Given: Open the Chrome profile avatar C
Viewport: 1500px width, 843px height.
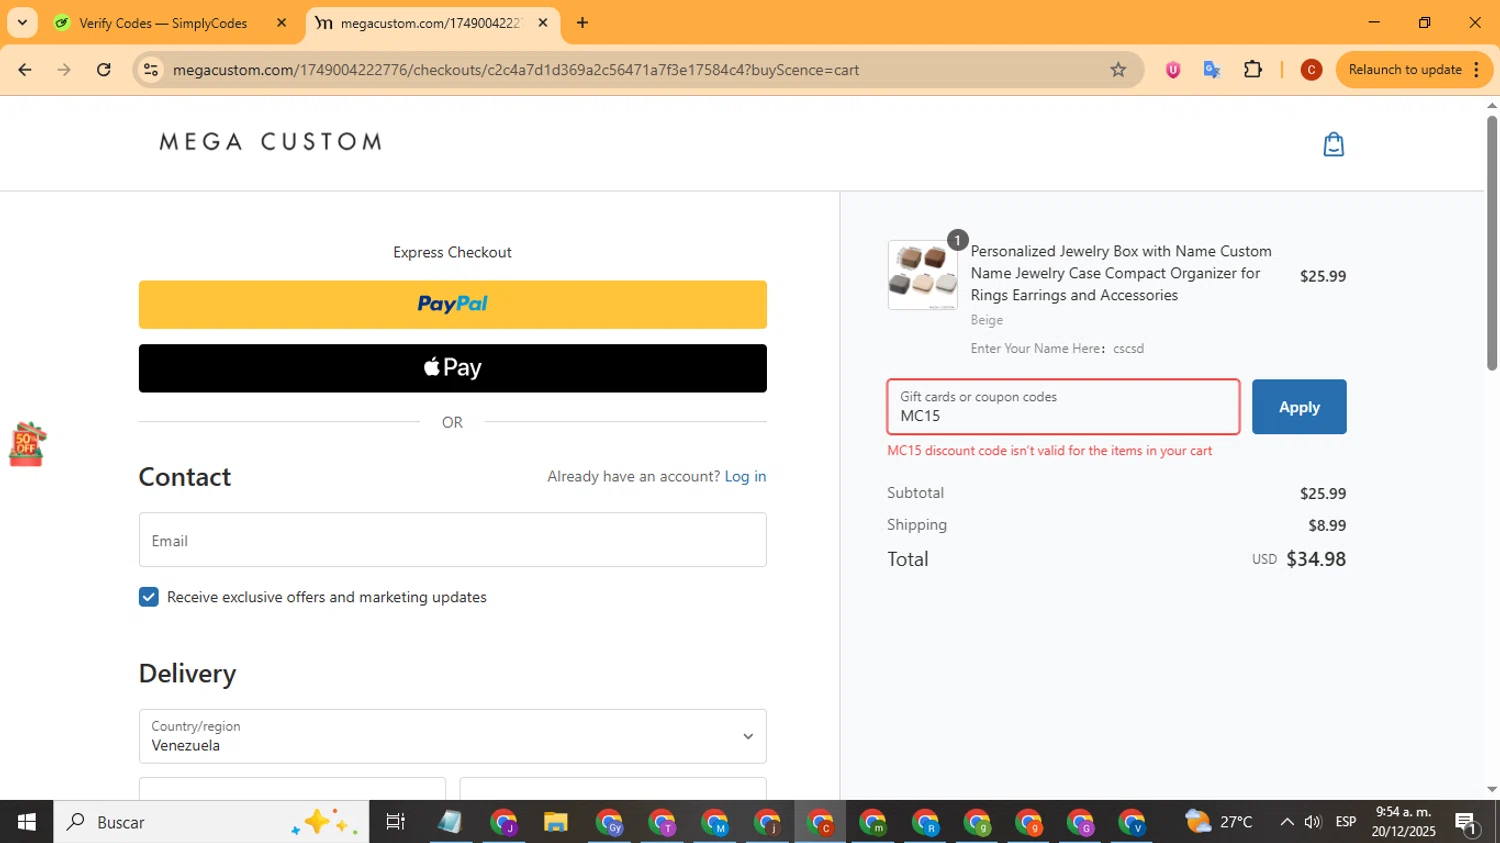Looking at the screenshot, I should point(1311,70).
